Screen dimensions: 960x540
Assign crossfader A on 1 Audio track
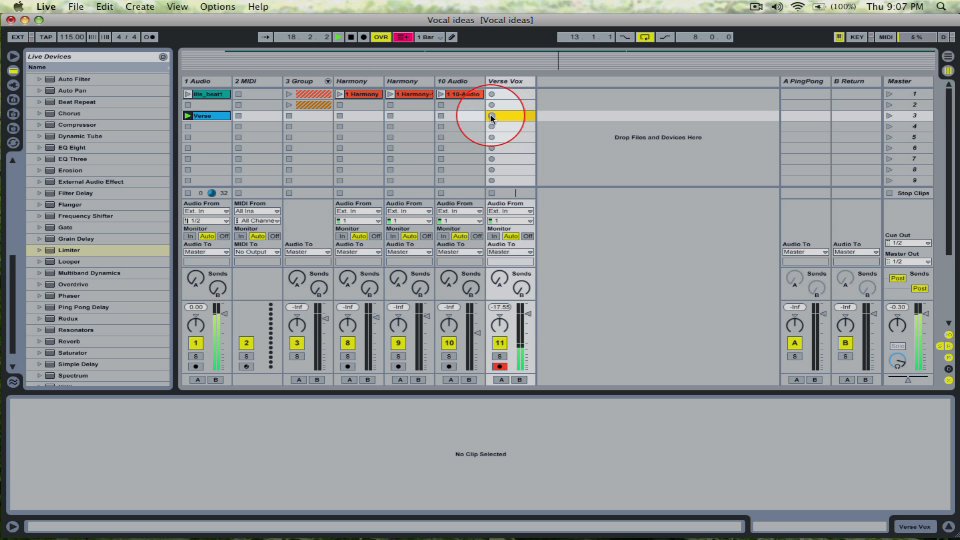click(197, 380)
